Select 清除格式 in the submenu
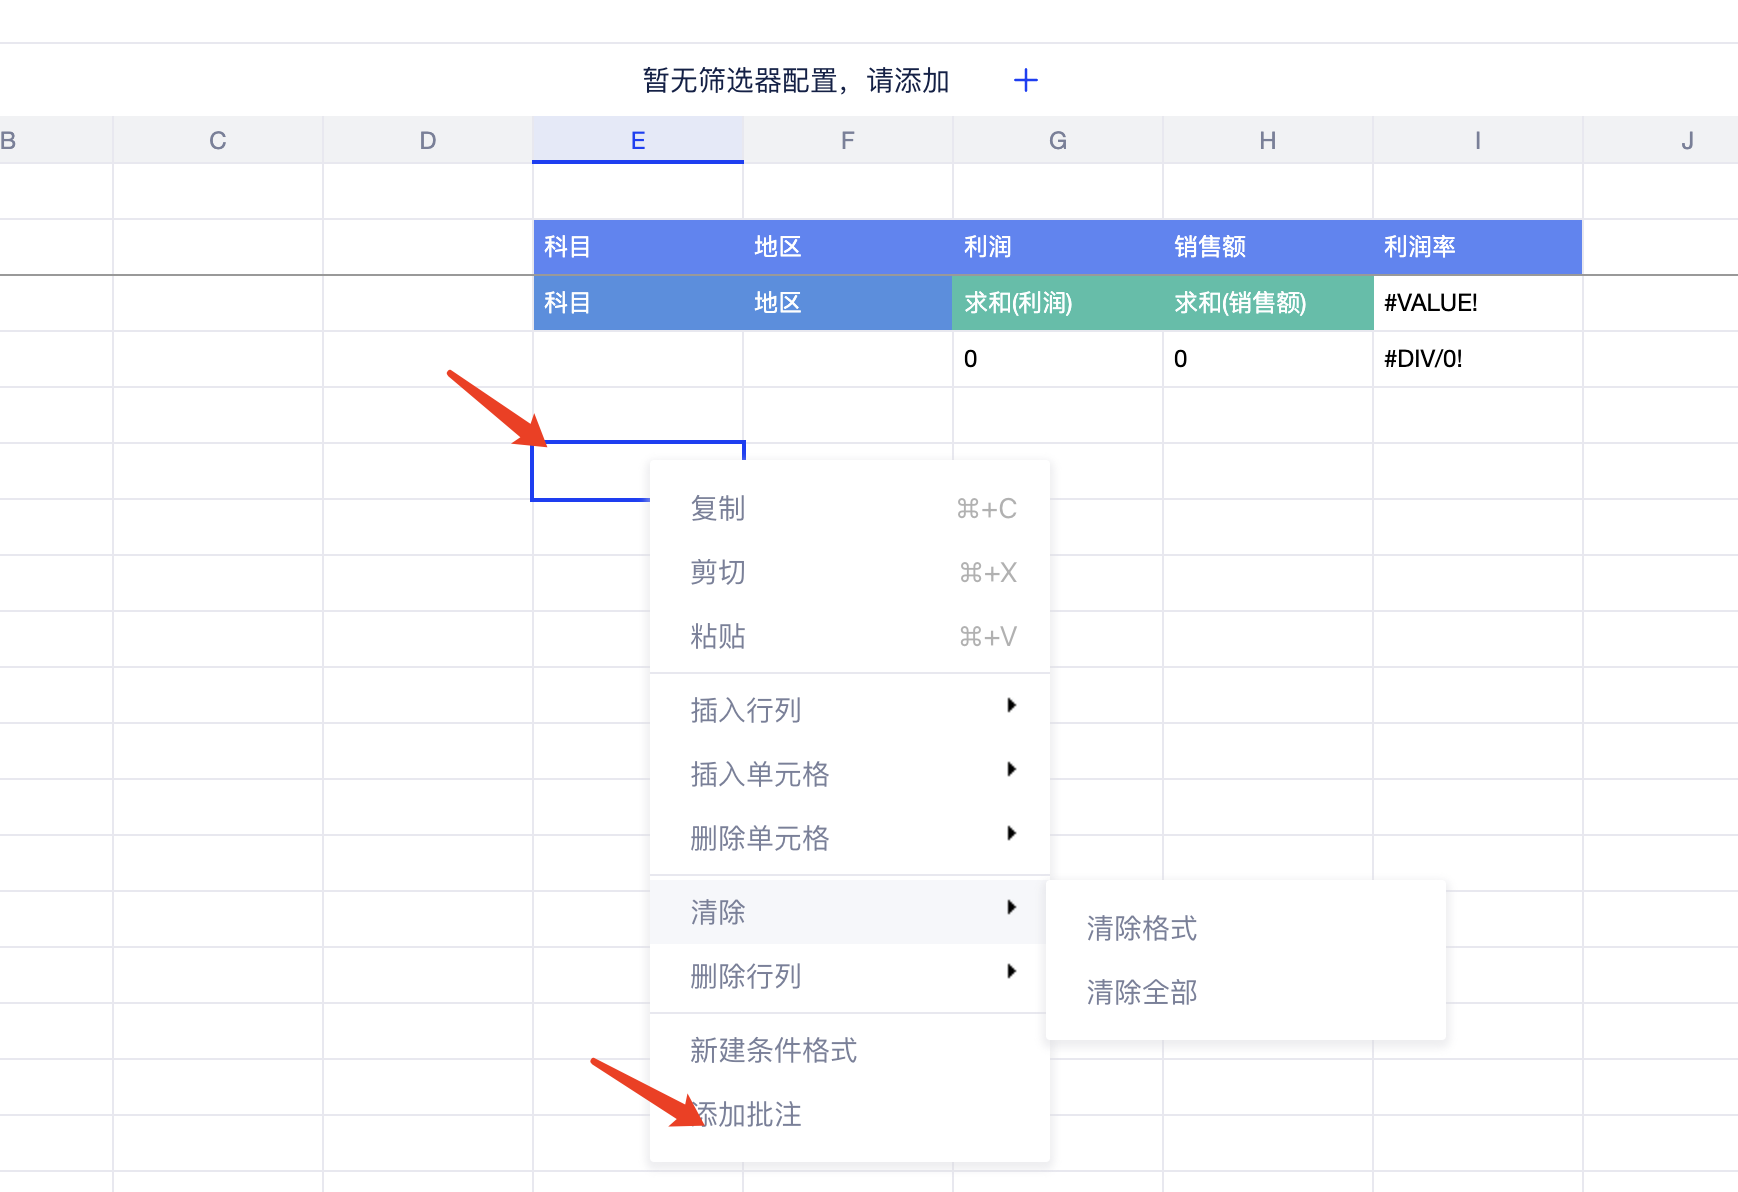1738x1192 pixels. point(1142,928)
